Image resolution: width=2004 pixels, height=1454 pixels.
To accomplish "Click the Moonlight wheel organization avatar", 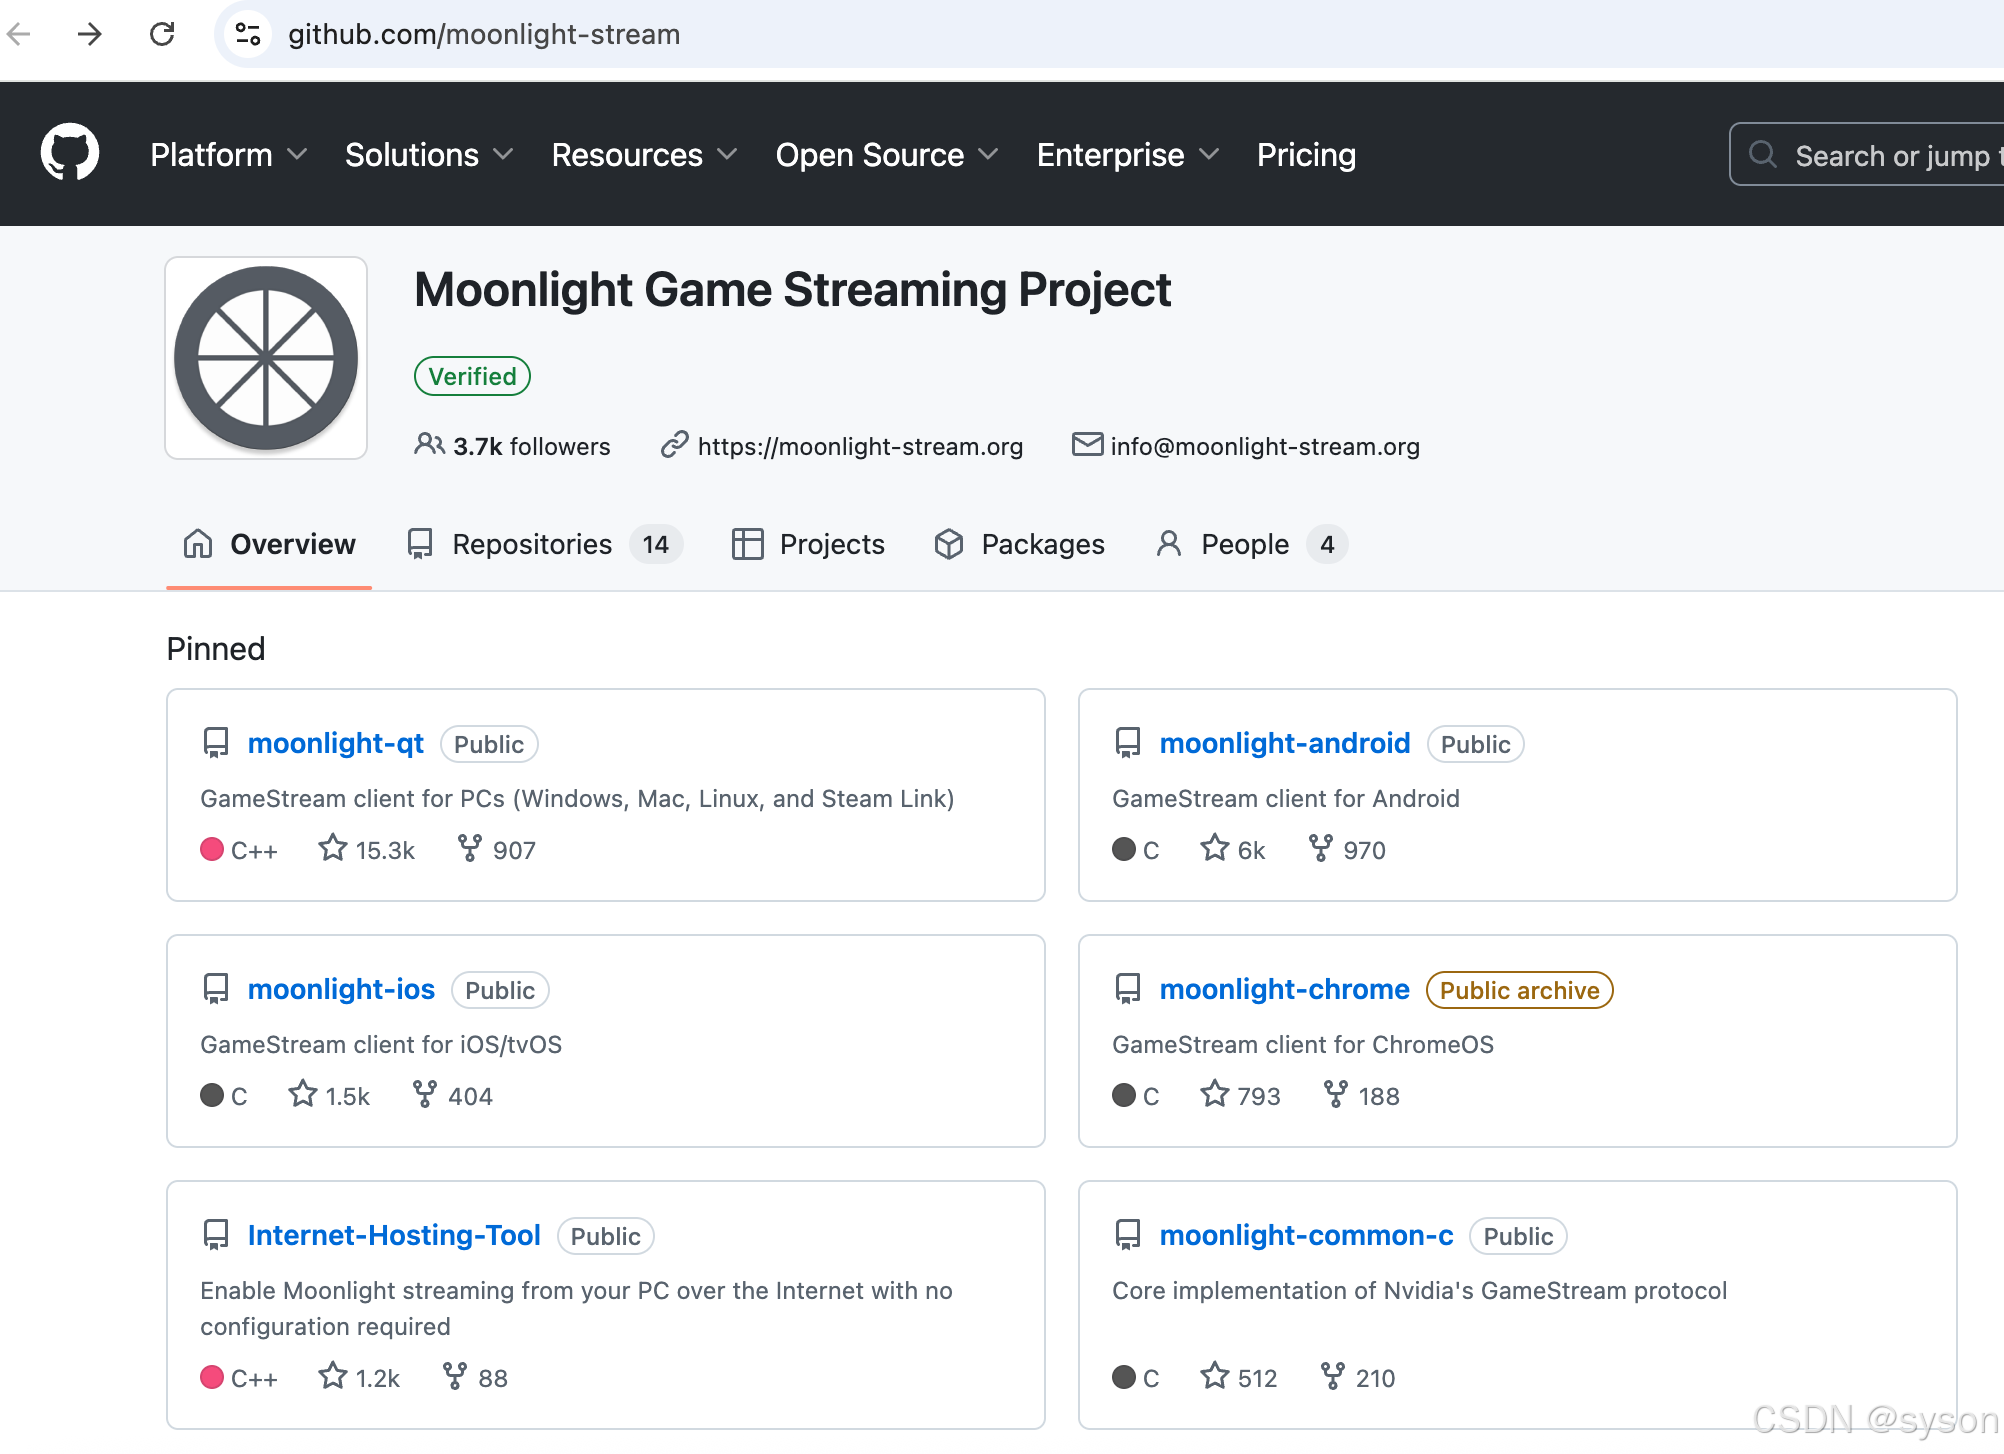I will 265,357.
